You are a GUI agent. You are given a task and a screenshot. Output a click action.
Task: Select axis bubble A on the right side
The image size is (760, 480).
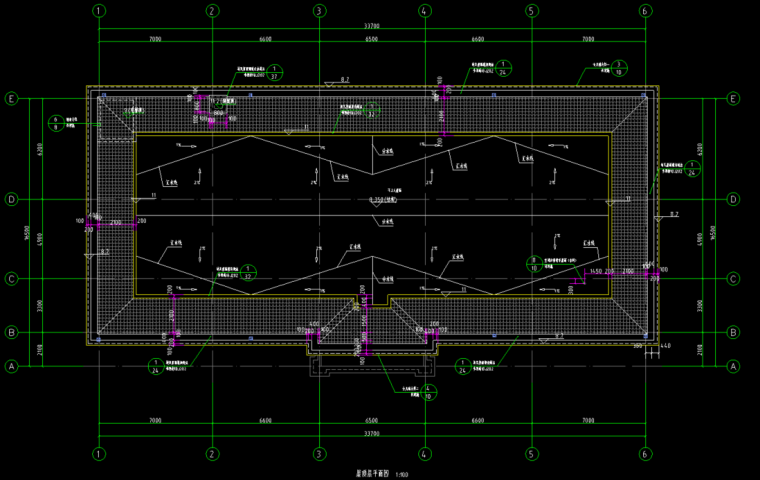(735, 367)
